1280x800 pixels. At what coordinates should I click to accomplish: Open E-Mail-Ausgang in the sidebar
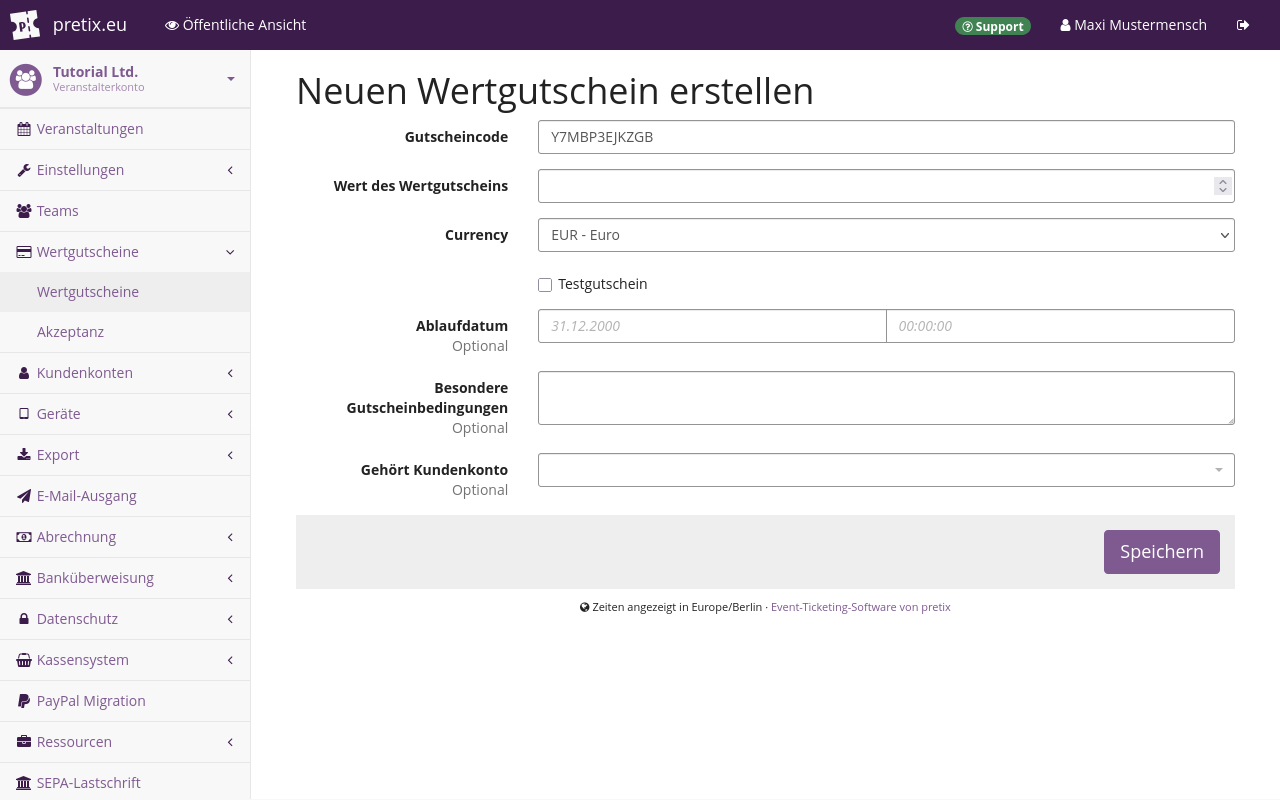click(125, 496)
